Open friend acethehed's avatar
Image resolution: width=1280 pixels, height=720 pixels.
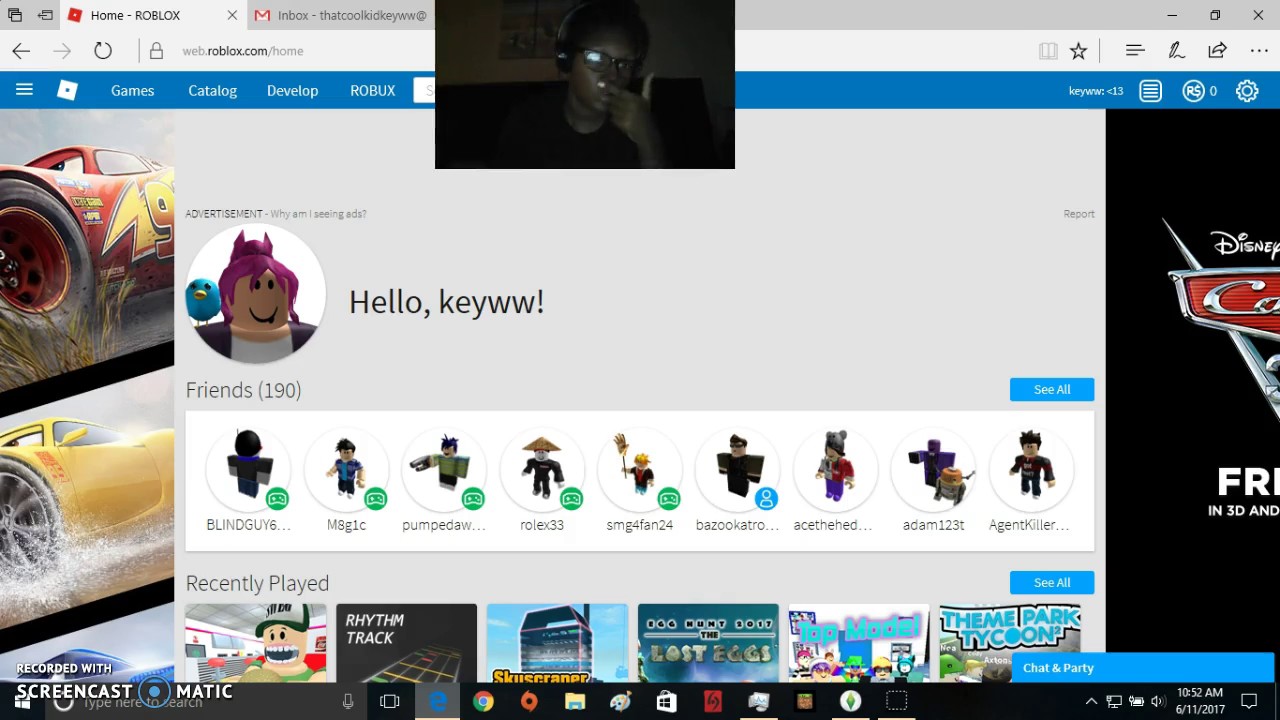point(835,469)
